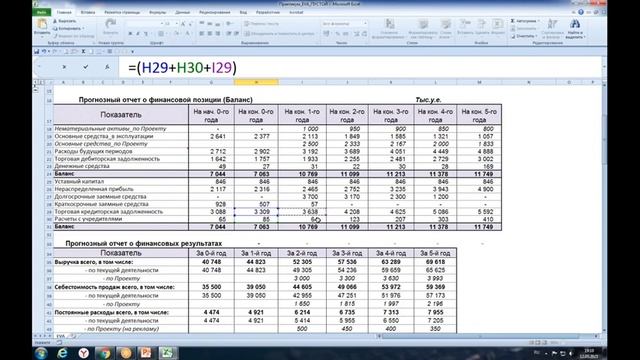Open the Windows Start button
This screenshot has height=360, width=640.
click(x=41, y=353)
